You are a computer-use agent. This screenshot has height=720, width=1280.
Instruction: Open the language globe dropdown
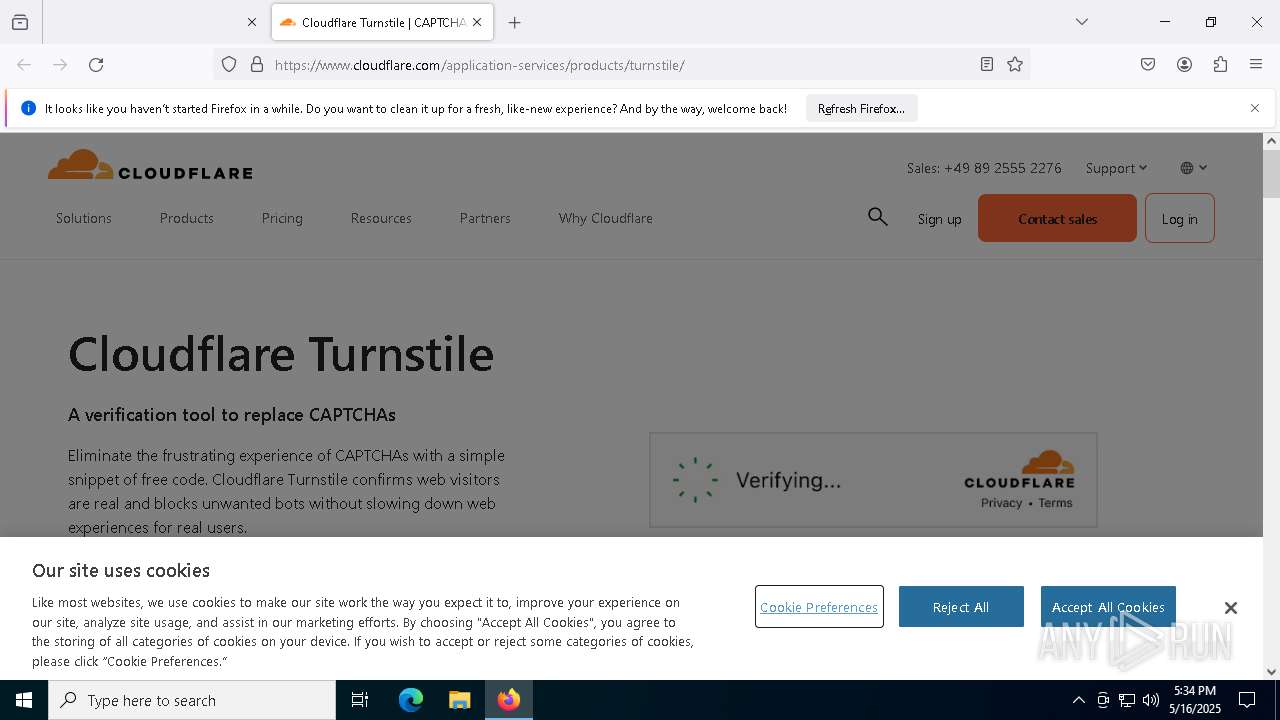pyautogui.click(x=1194, y=168)
